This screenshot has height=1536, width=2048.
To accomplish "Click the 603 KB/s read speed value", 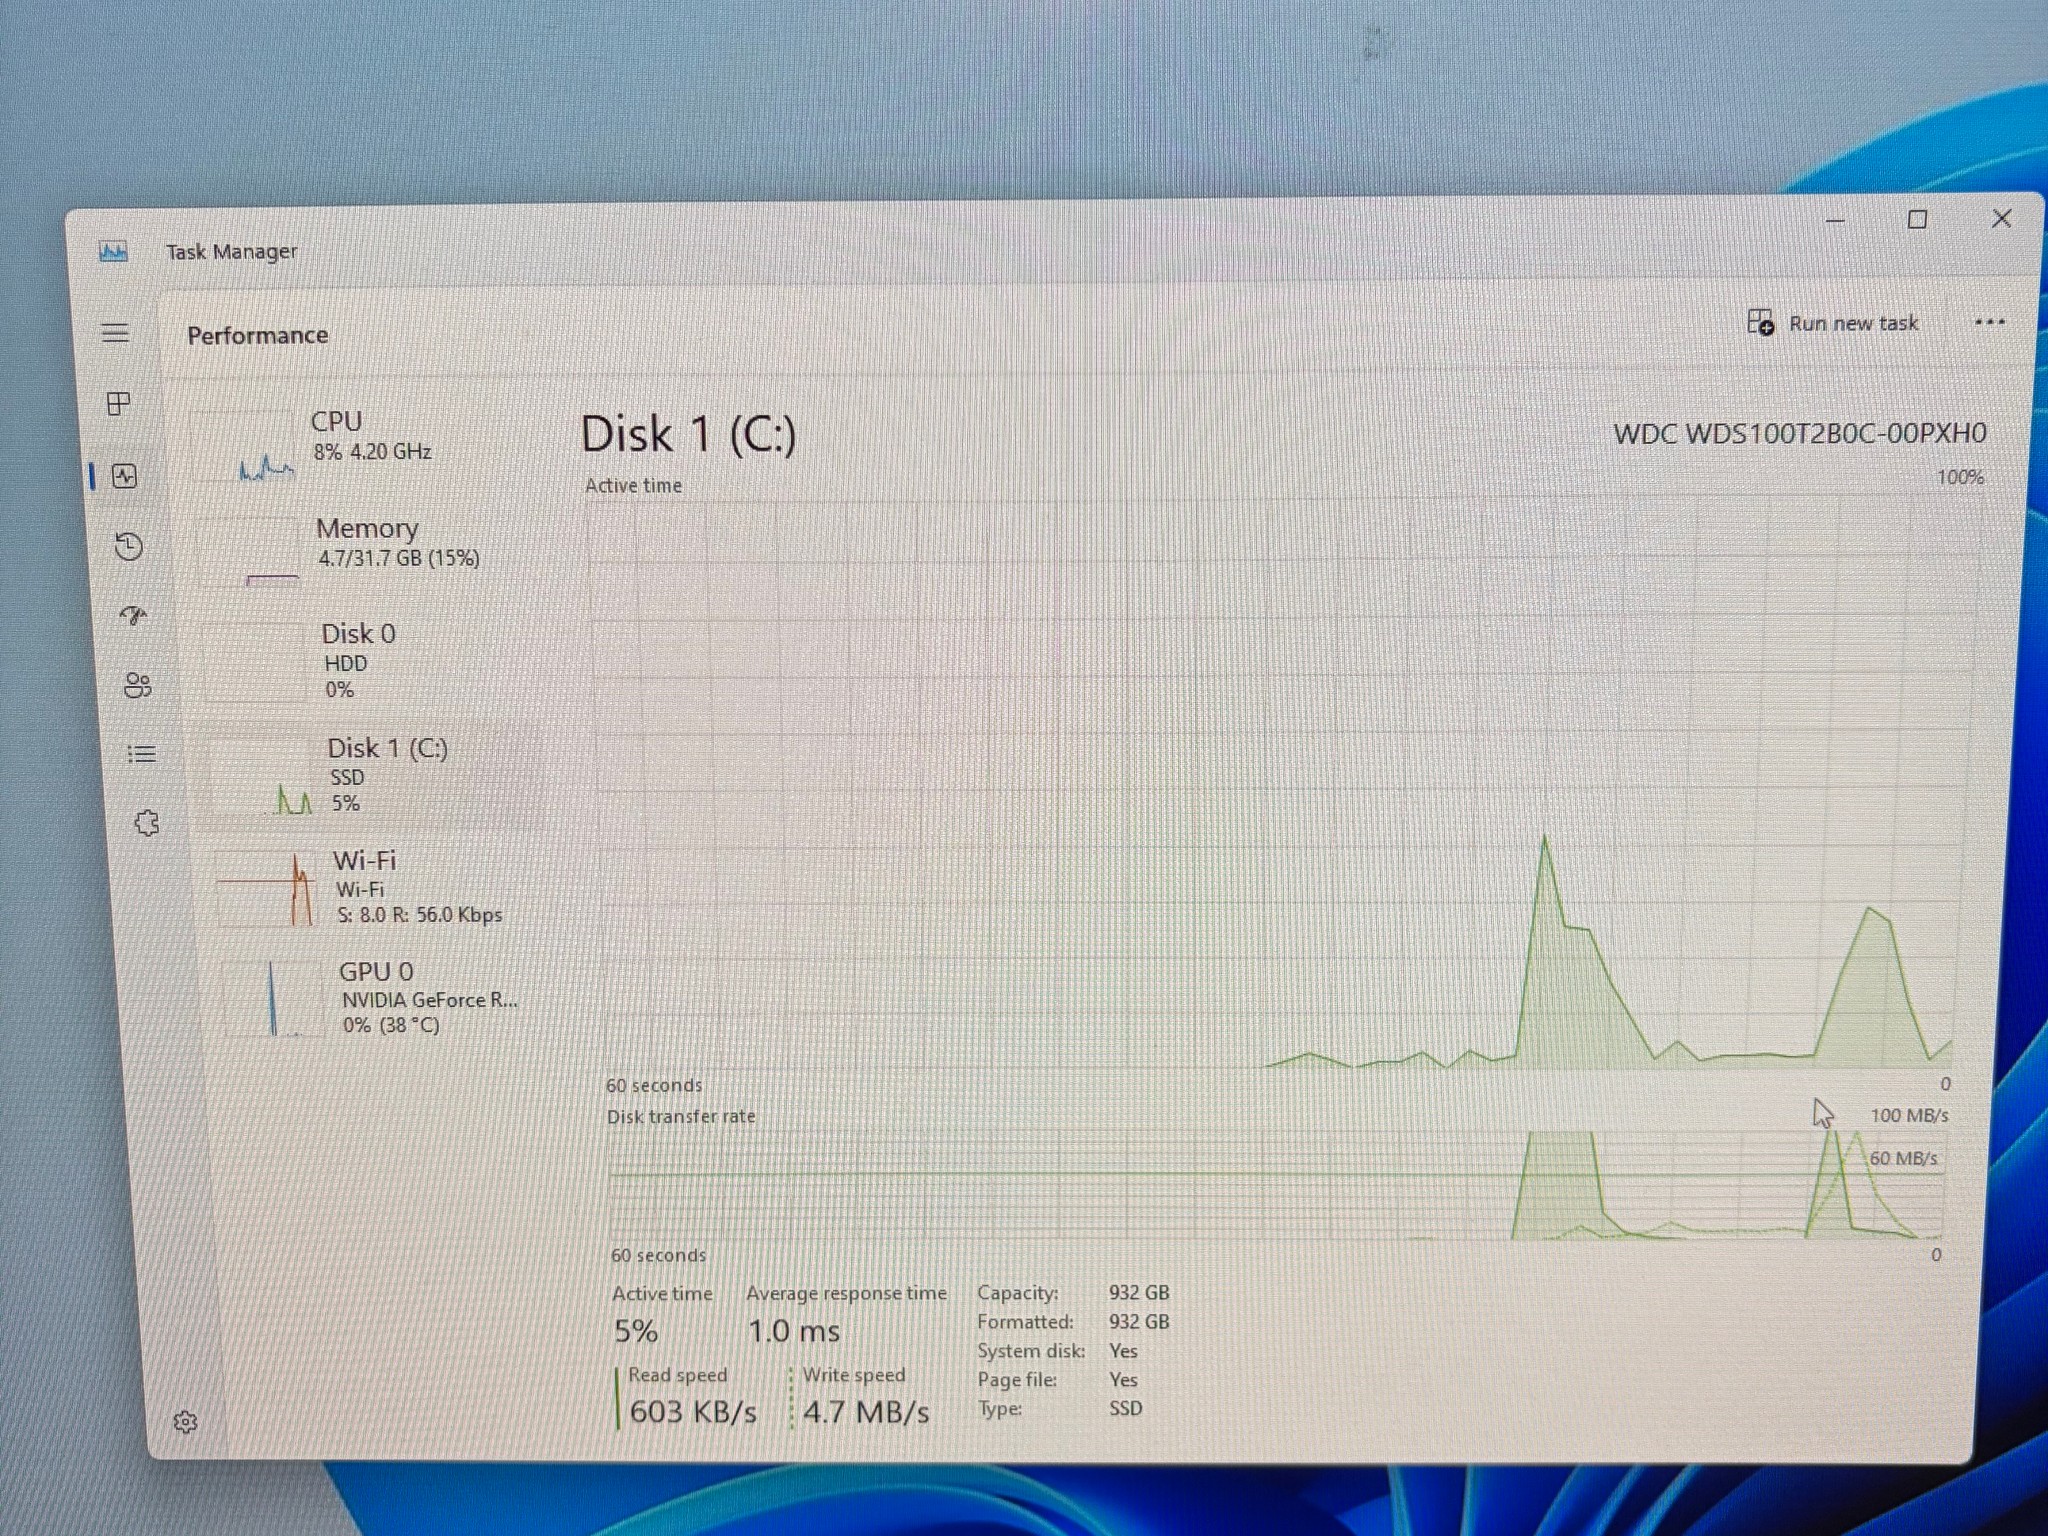I will [x=693, y=1412].
